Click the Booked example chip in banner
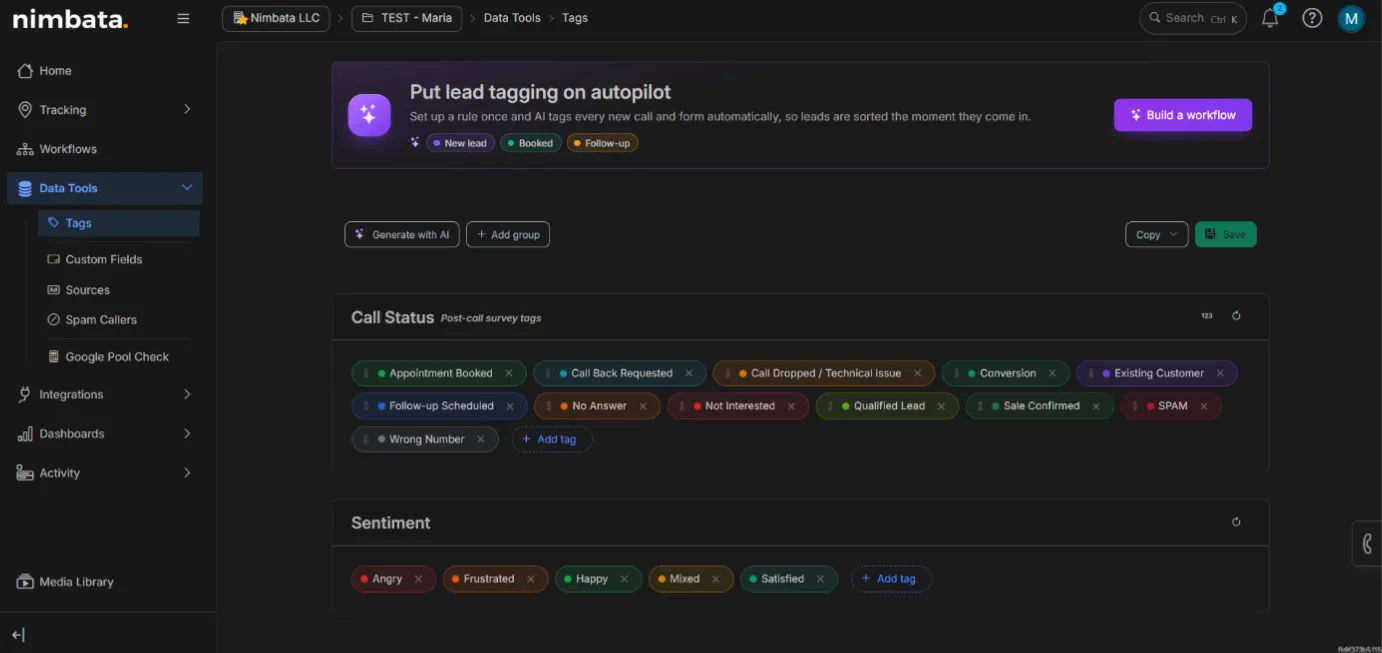The height and width of the screenshot is (653, 1382). pyautogui.click(x=530, y=143)
